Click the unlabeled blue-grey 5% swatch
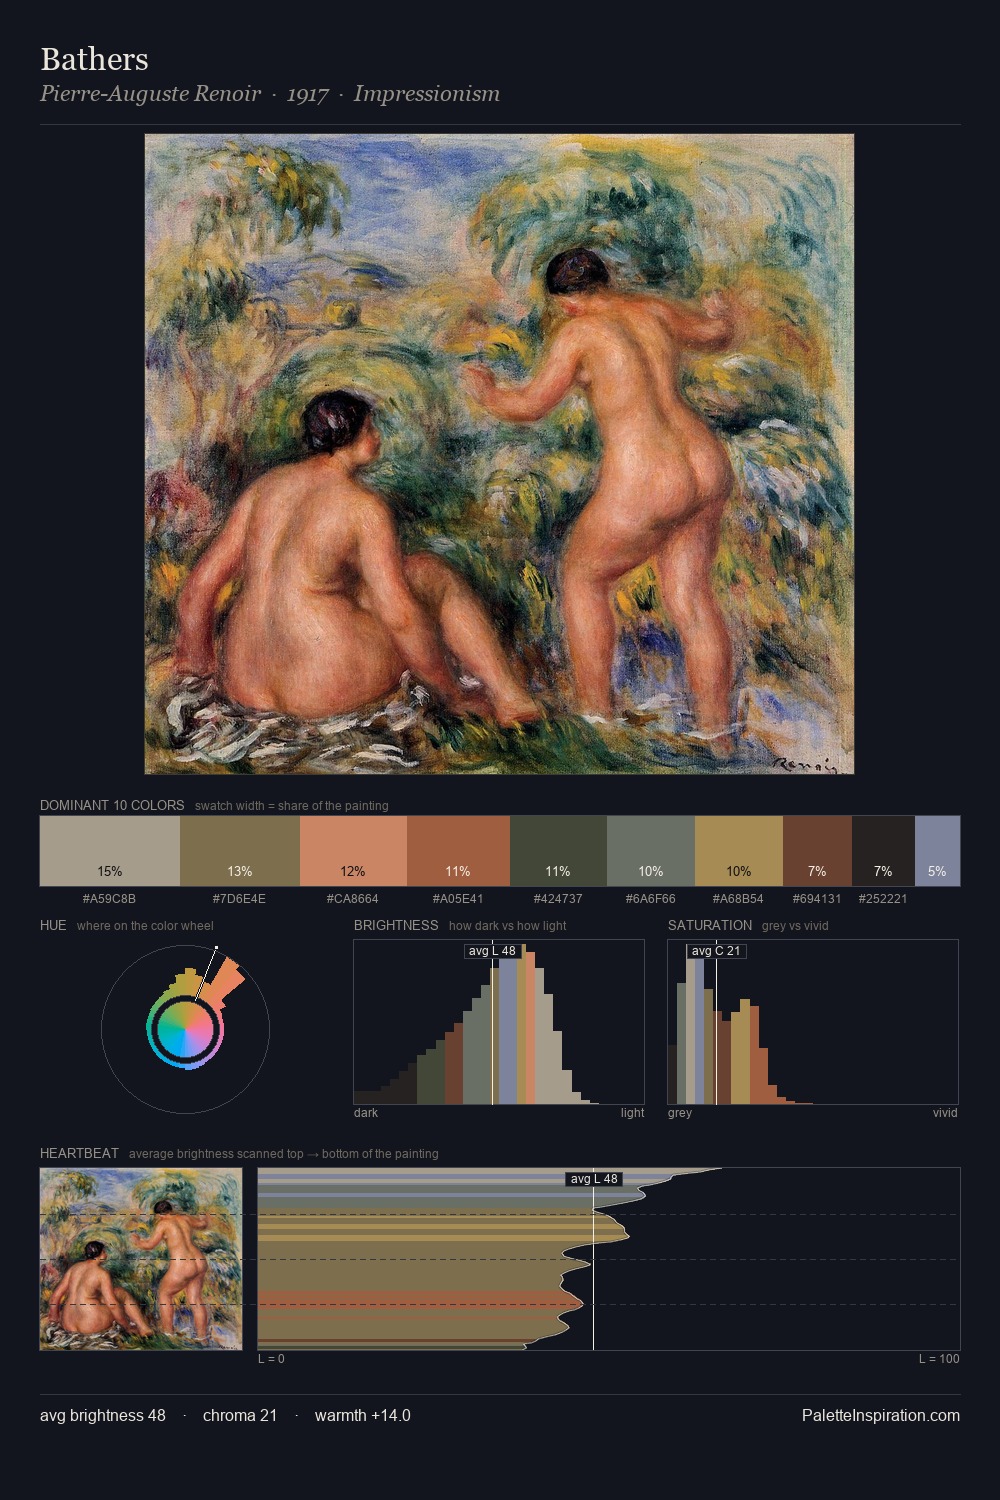The height and width of the screenshot is (1500, 1000). 937,851
